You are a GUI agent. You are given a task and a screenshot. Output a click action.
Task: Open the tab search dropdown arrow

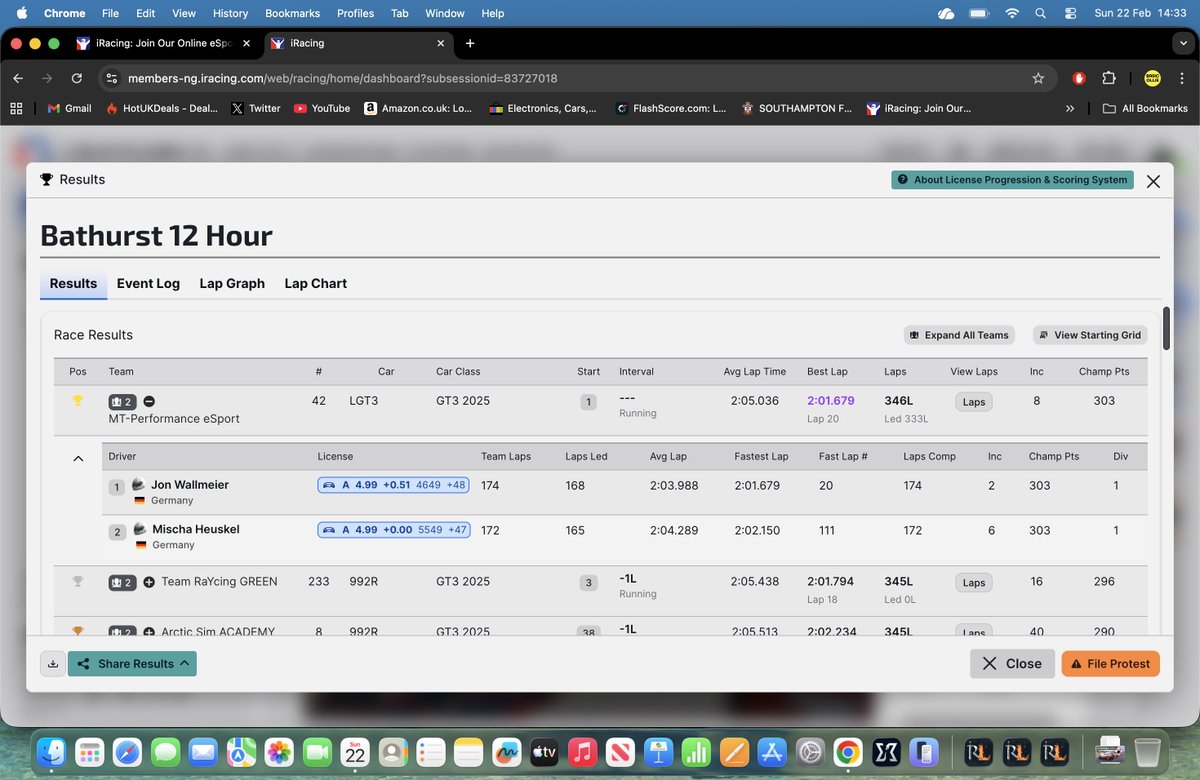(x=1182, y=43)
